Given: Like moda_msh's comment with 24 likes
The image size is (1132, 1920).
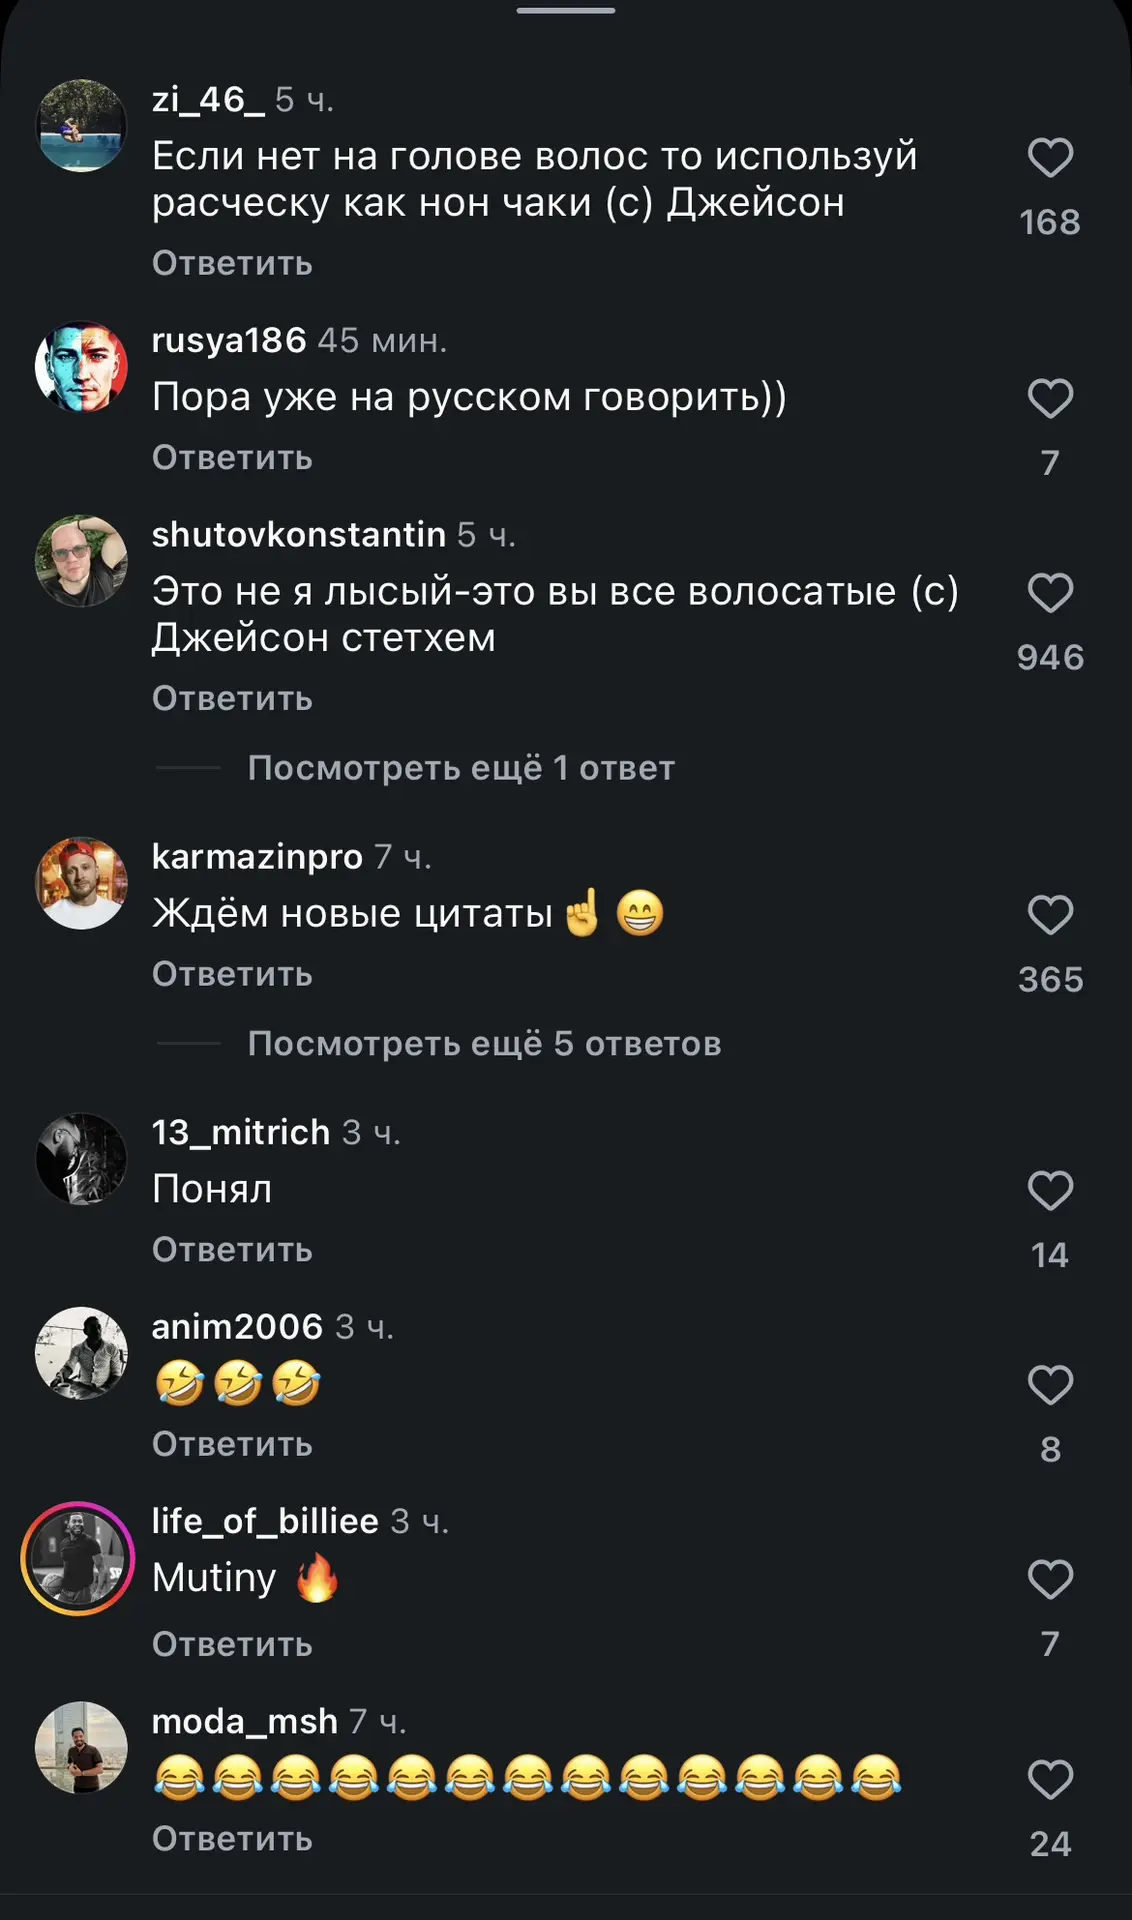Looking at the screenshot, I should point(1050,1780).
